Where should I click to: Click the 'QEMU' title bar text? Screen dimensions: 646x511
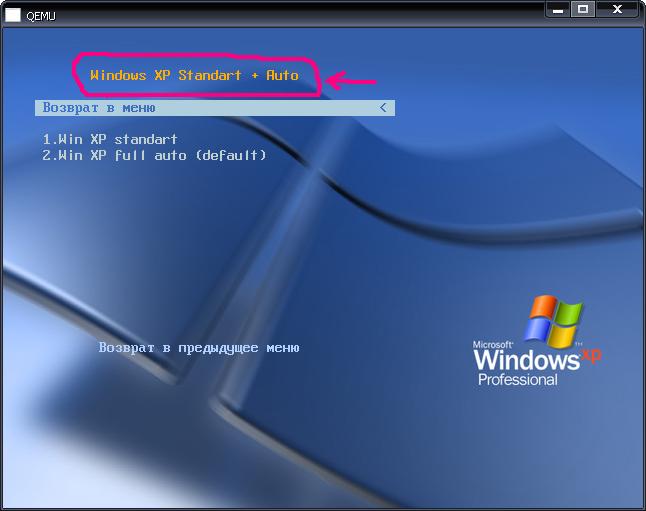tap(41, 16)
